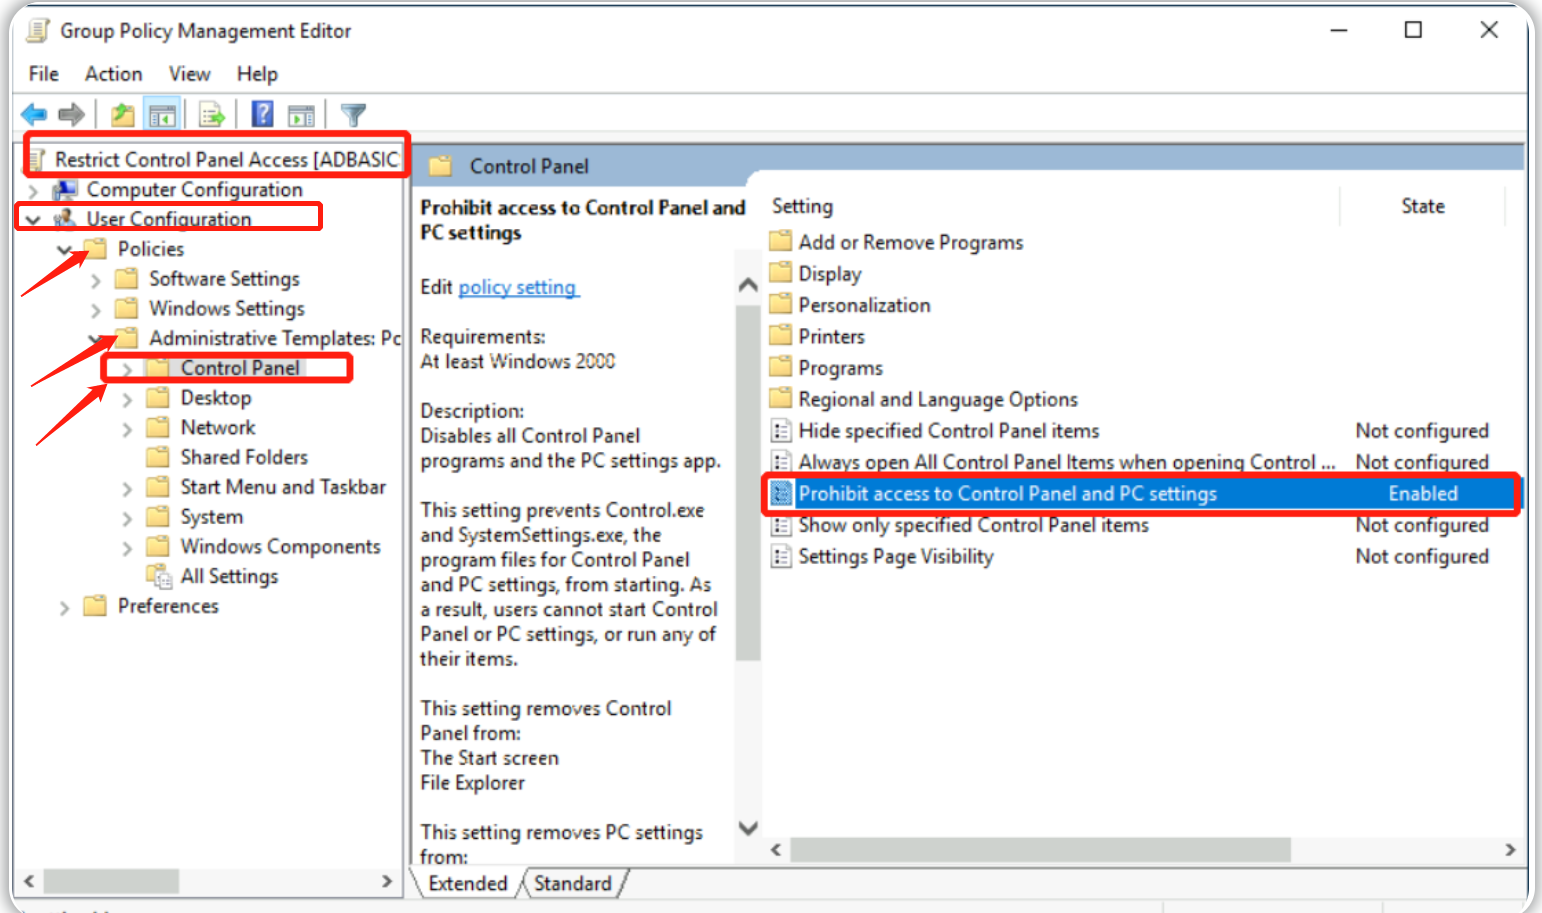Select All Settings in the tree
This screenshot has height=913, width=1542.
pyautogui.click(x=229, y=576)
